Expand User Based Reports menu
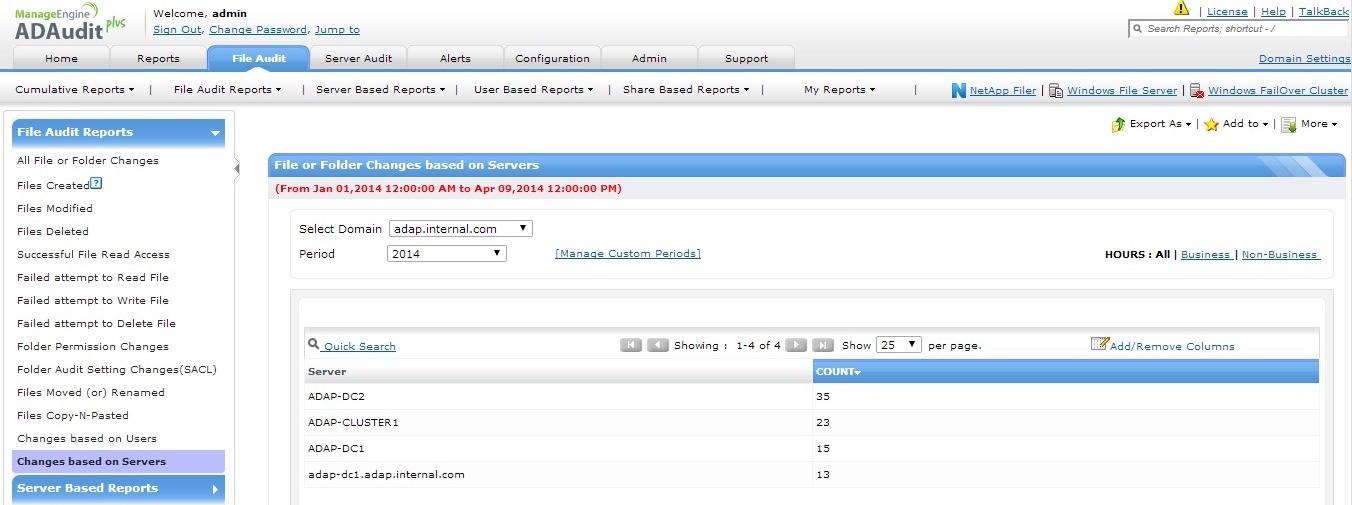 tap(533, 90)
